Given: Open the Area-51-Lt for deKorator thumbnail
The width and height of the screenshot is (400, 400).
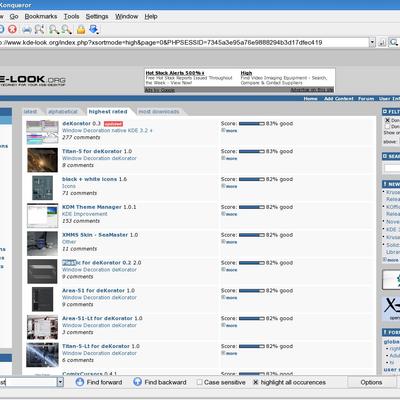Looking at the screenshot, I should [x=42, y=327].
